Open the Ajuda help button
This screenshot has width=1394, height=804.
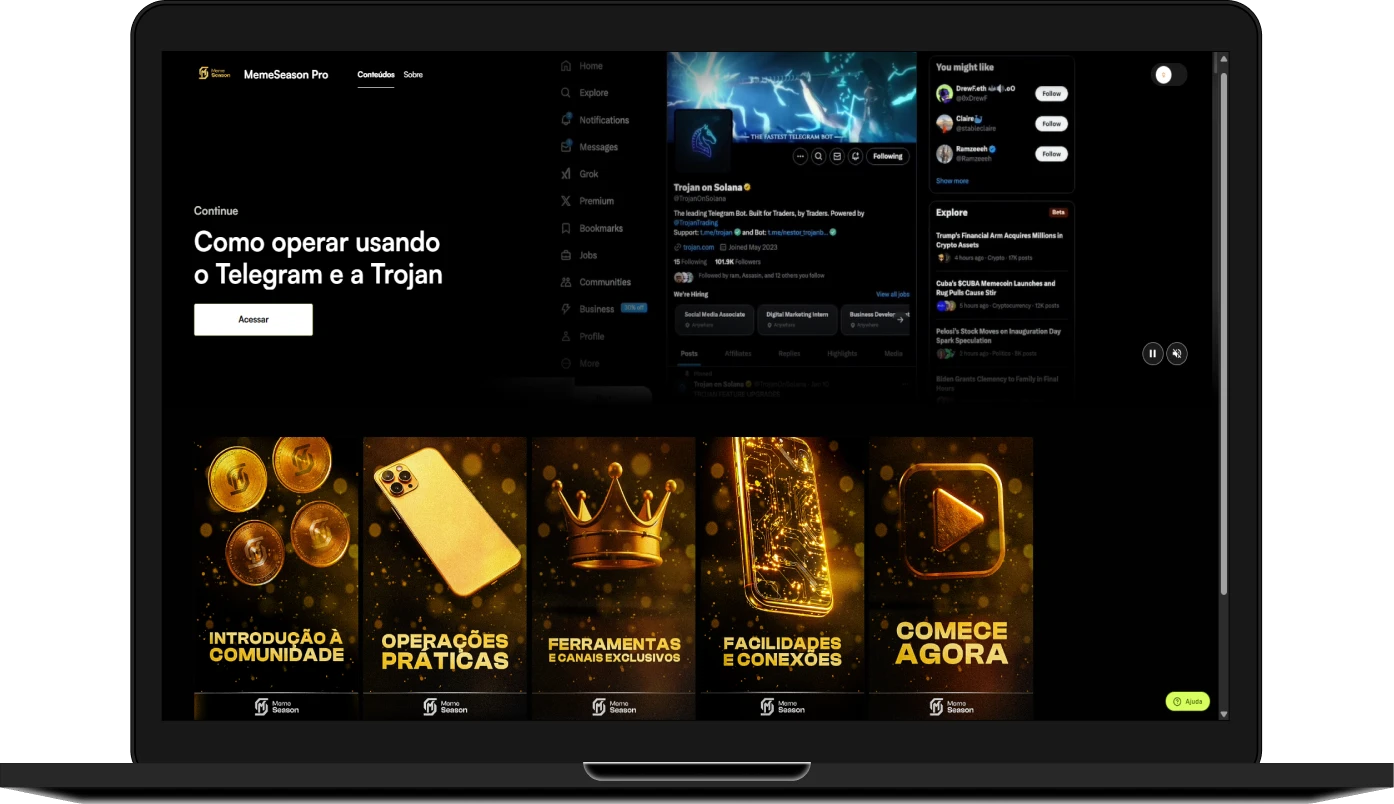click(x=1187, y=702)
